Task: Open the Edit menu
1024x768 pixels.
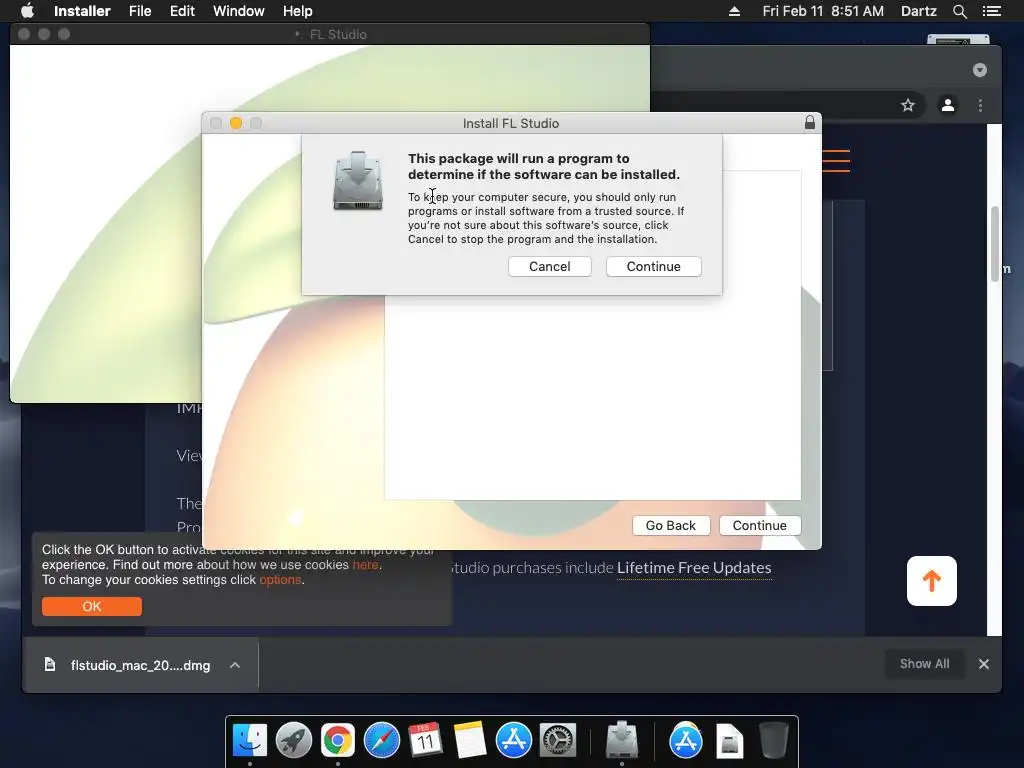Action: click(x=182, y=11)
